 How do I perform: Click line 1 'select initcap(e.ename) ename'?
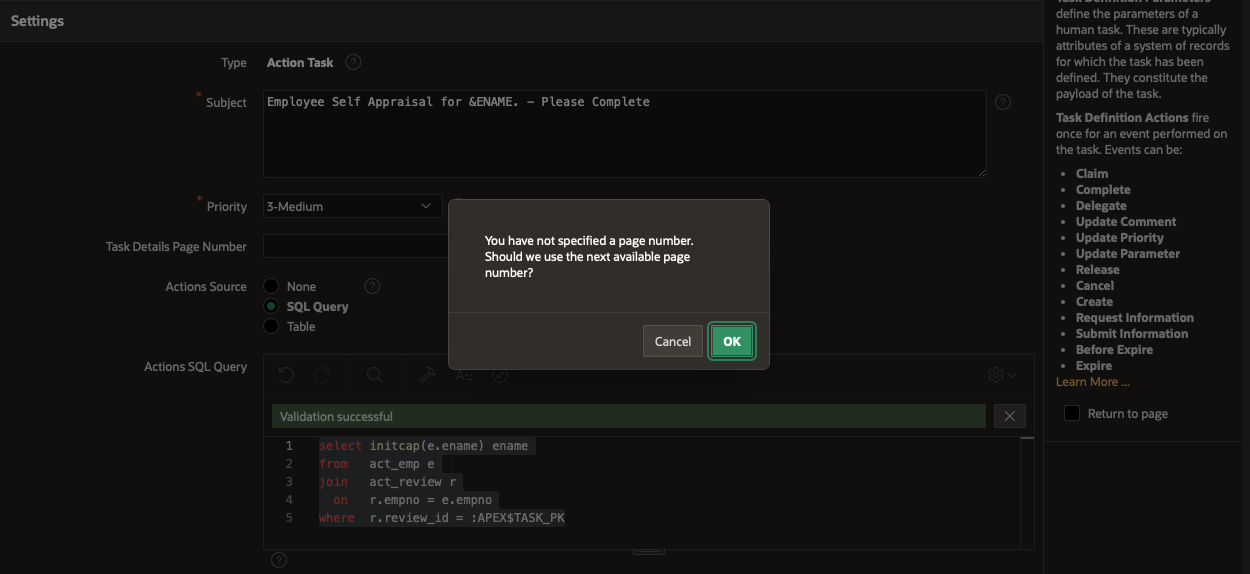pyautogui.click(x=423, y=446)
